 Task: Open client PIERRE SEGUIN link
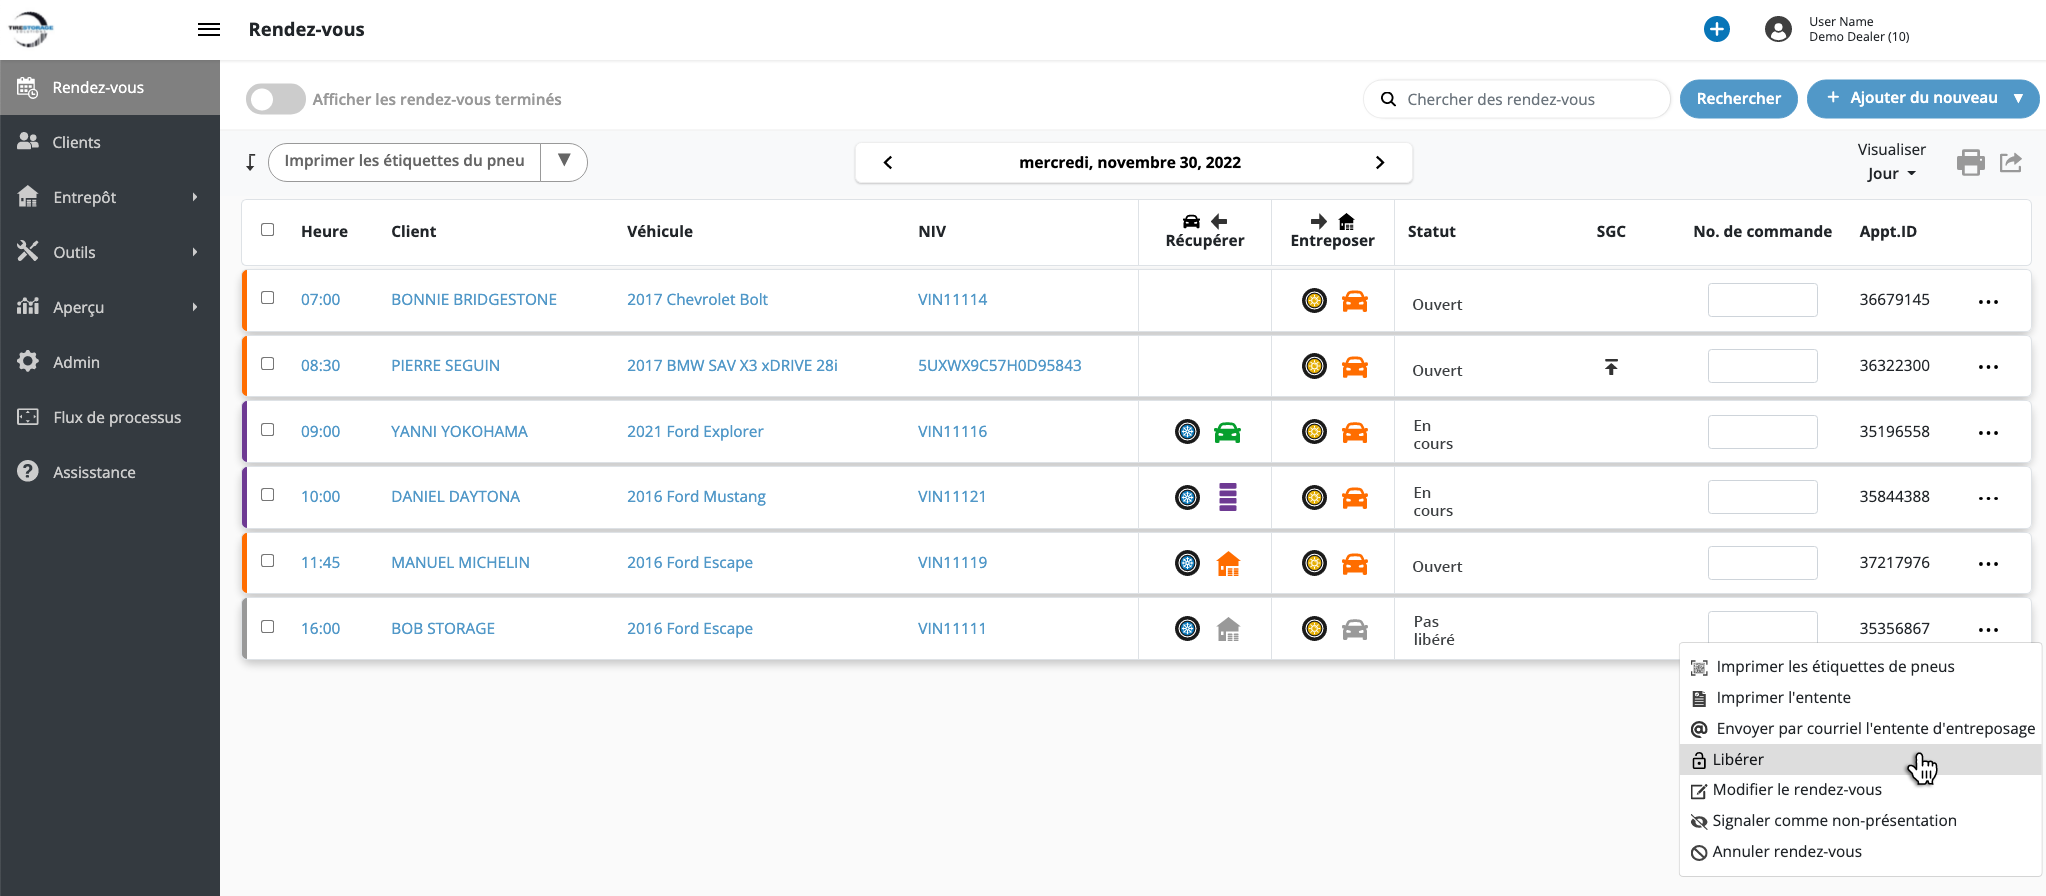tap(445, 366)
